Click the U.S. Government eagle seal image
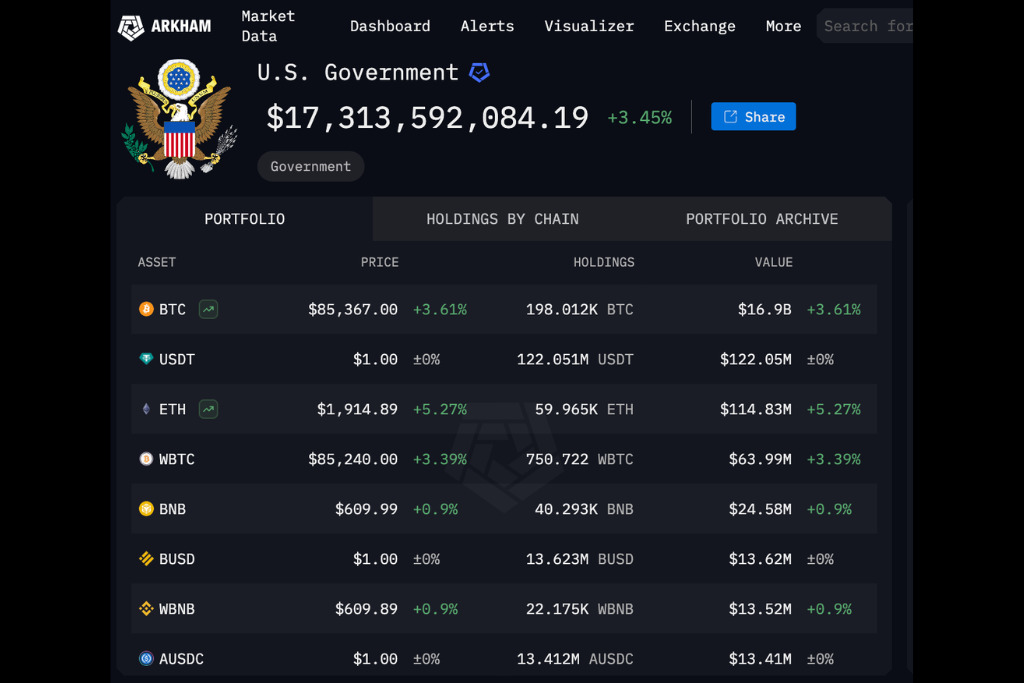The width and height of the screenshot is (1024, 683). (179, 118)
